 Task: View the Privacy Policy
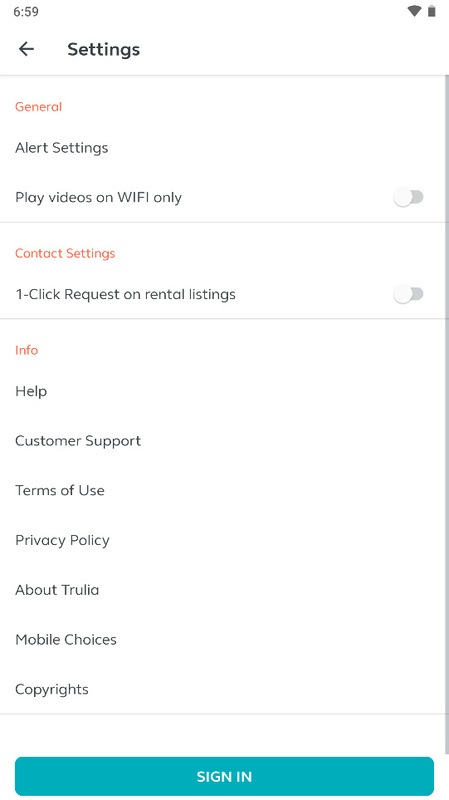click(x=223, y=540)
